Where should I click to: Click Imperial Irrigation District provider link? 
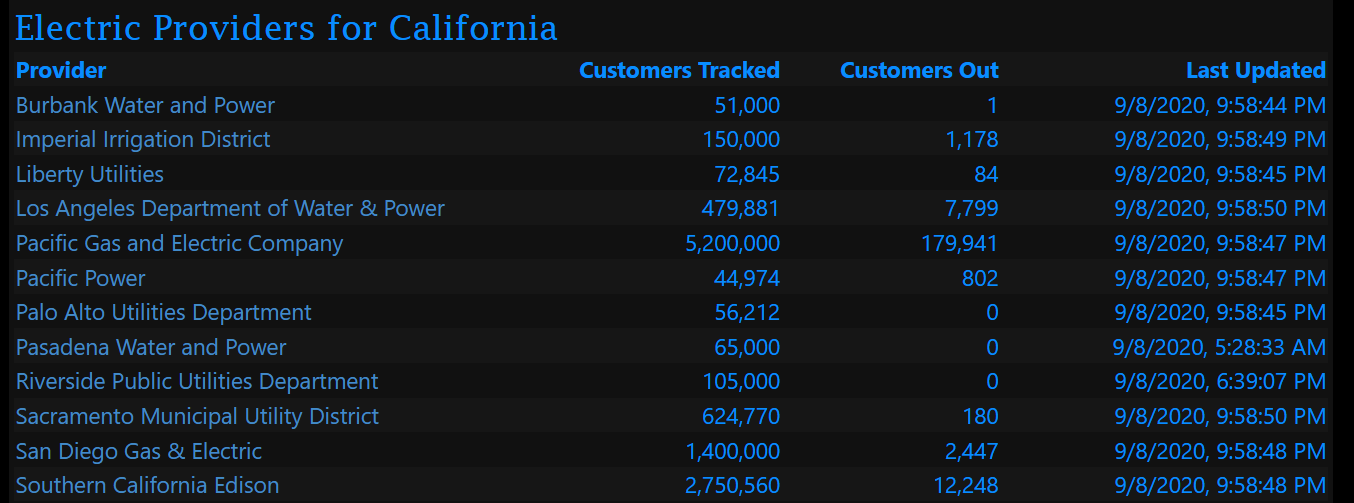(143, 139)
